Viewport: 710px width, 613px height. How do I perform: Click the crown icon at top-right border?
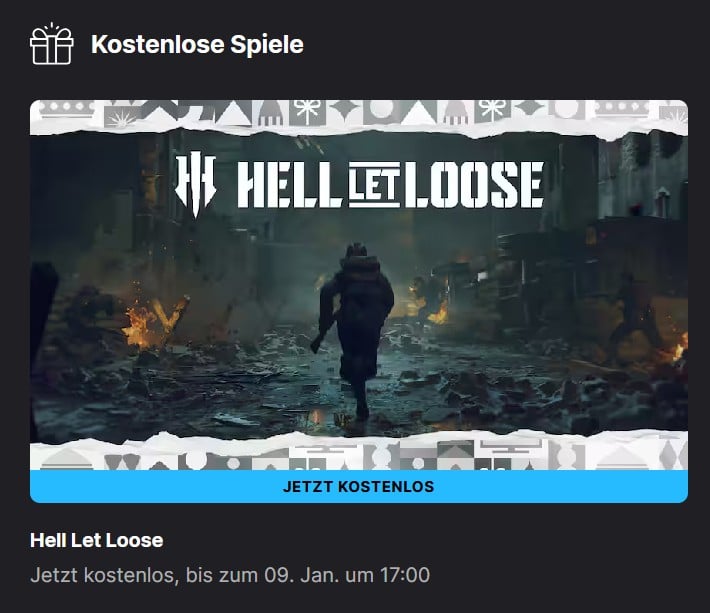point(623,109)
